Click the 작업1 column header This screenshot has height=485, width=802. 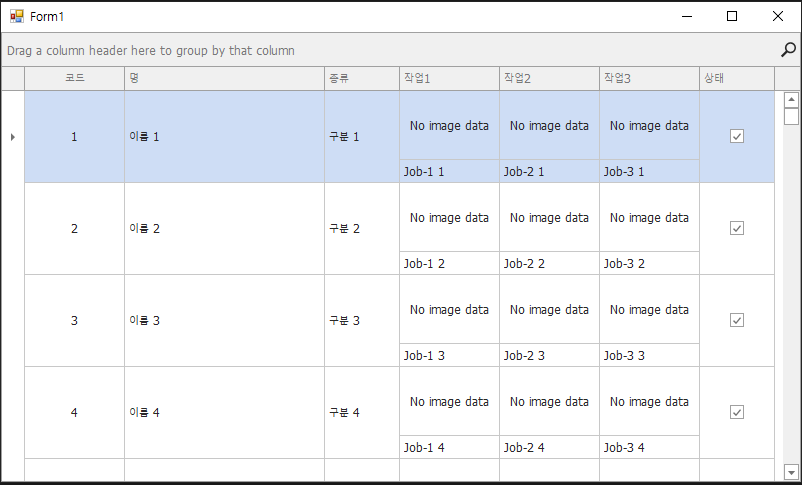(450, 78)
